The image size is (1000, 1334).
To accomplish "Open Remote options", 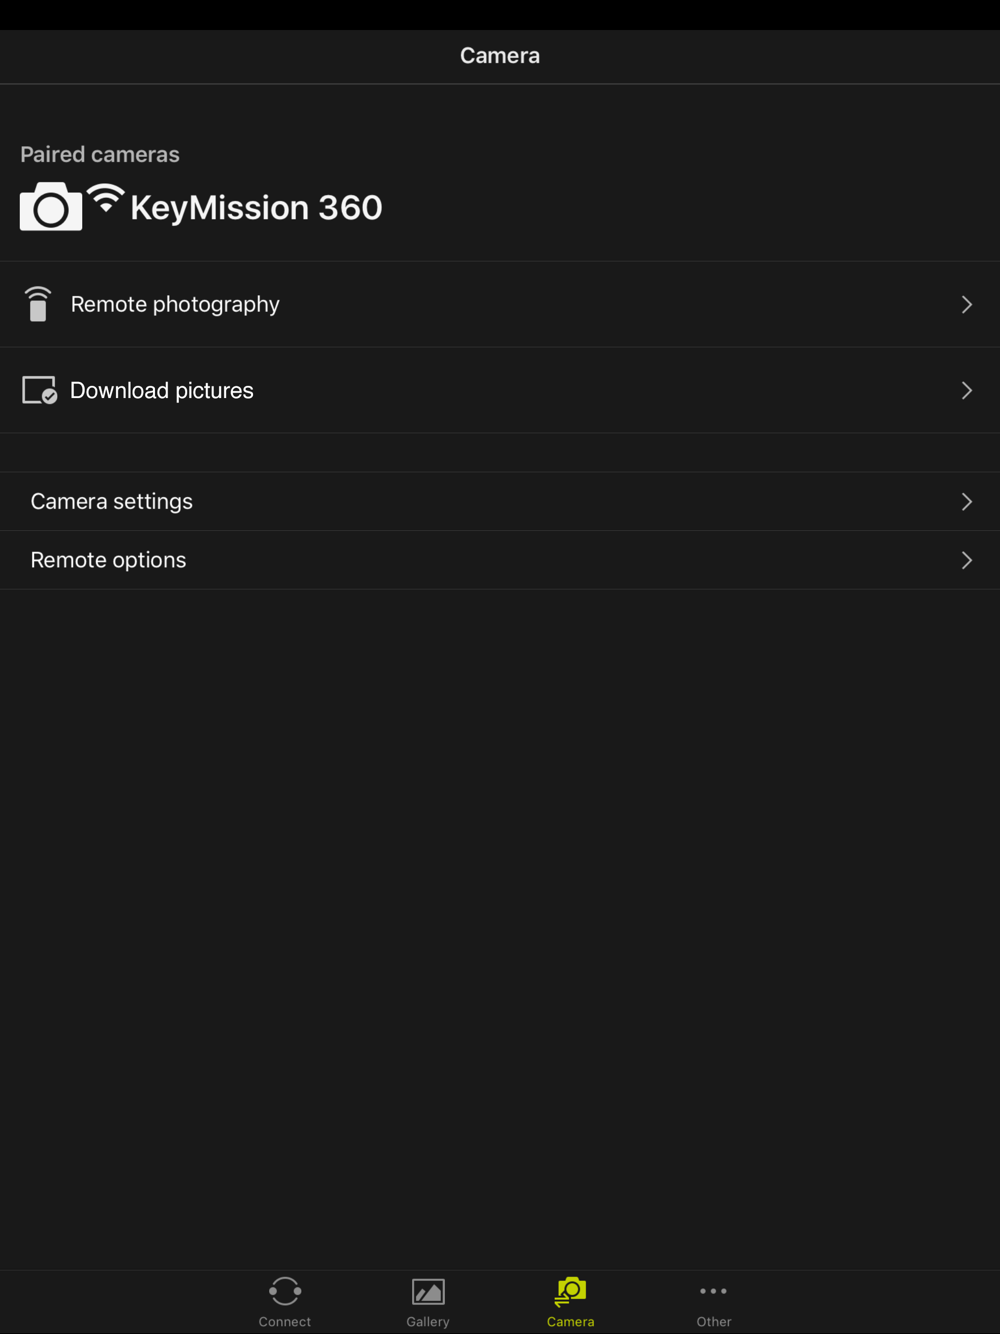I will point(500,560).
